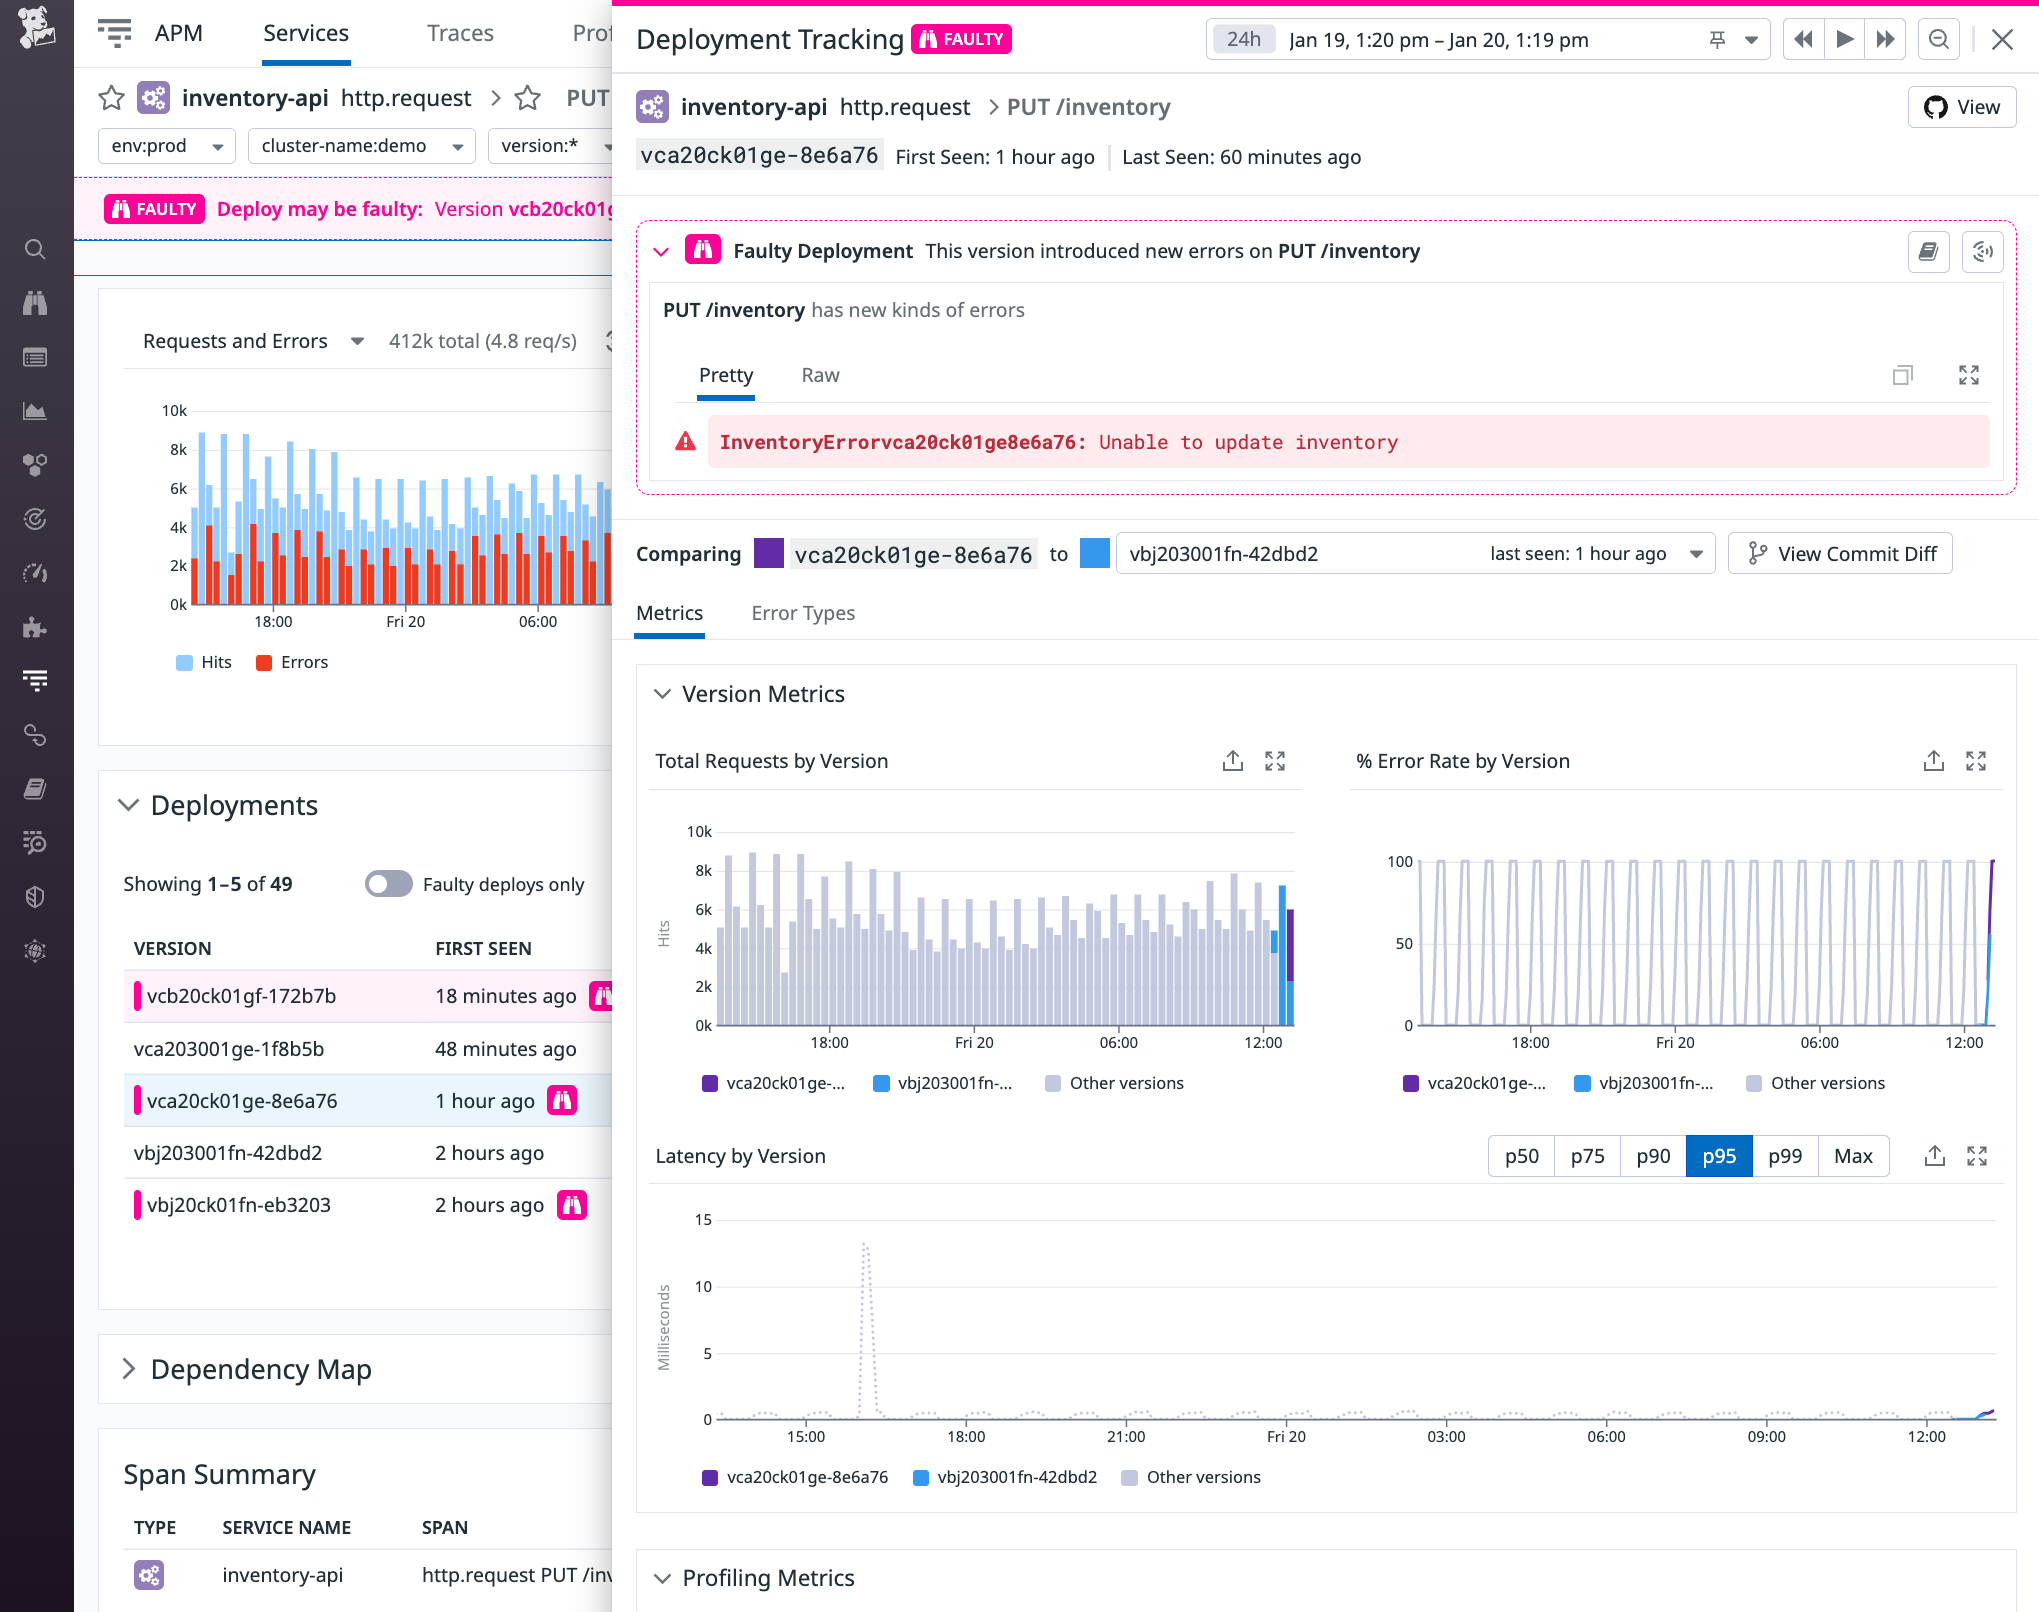Switch to the Error Types tab

point(803,613)
